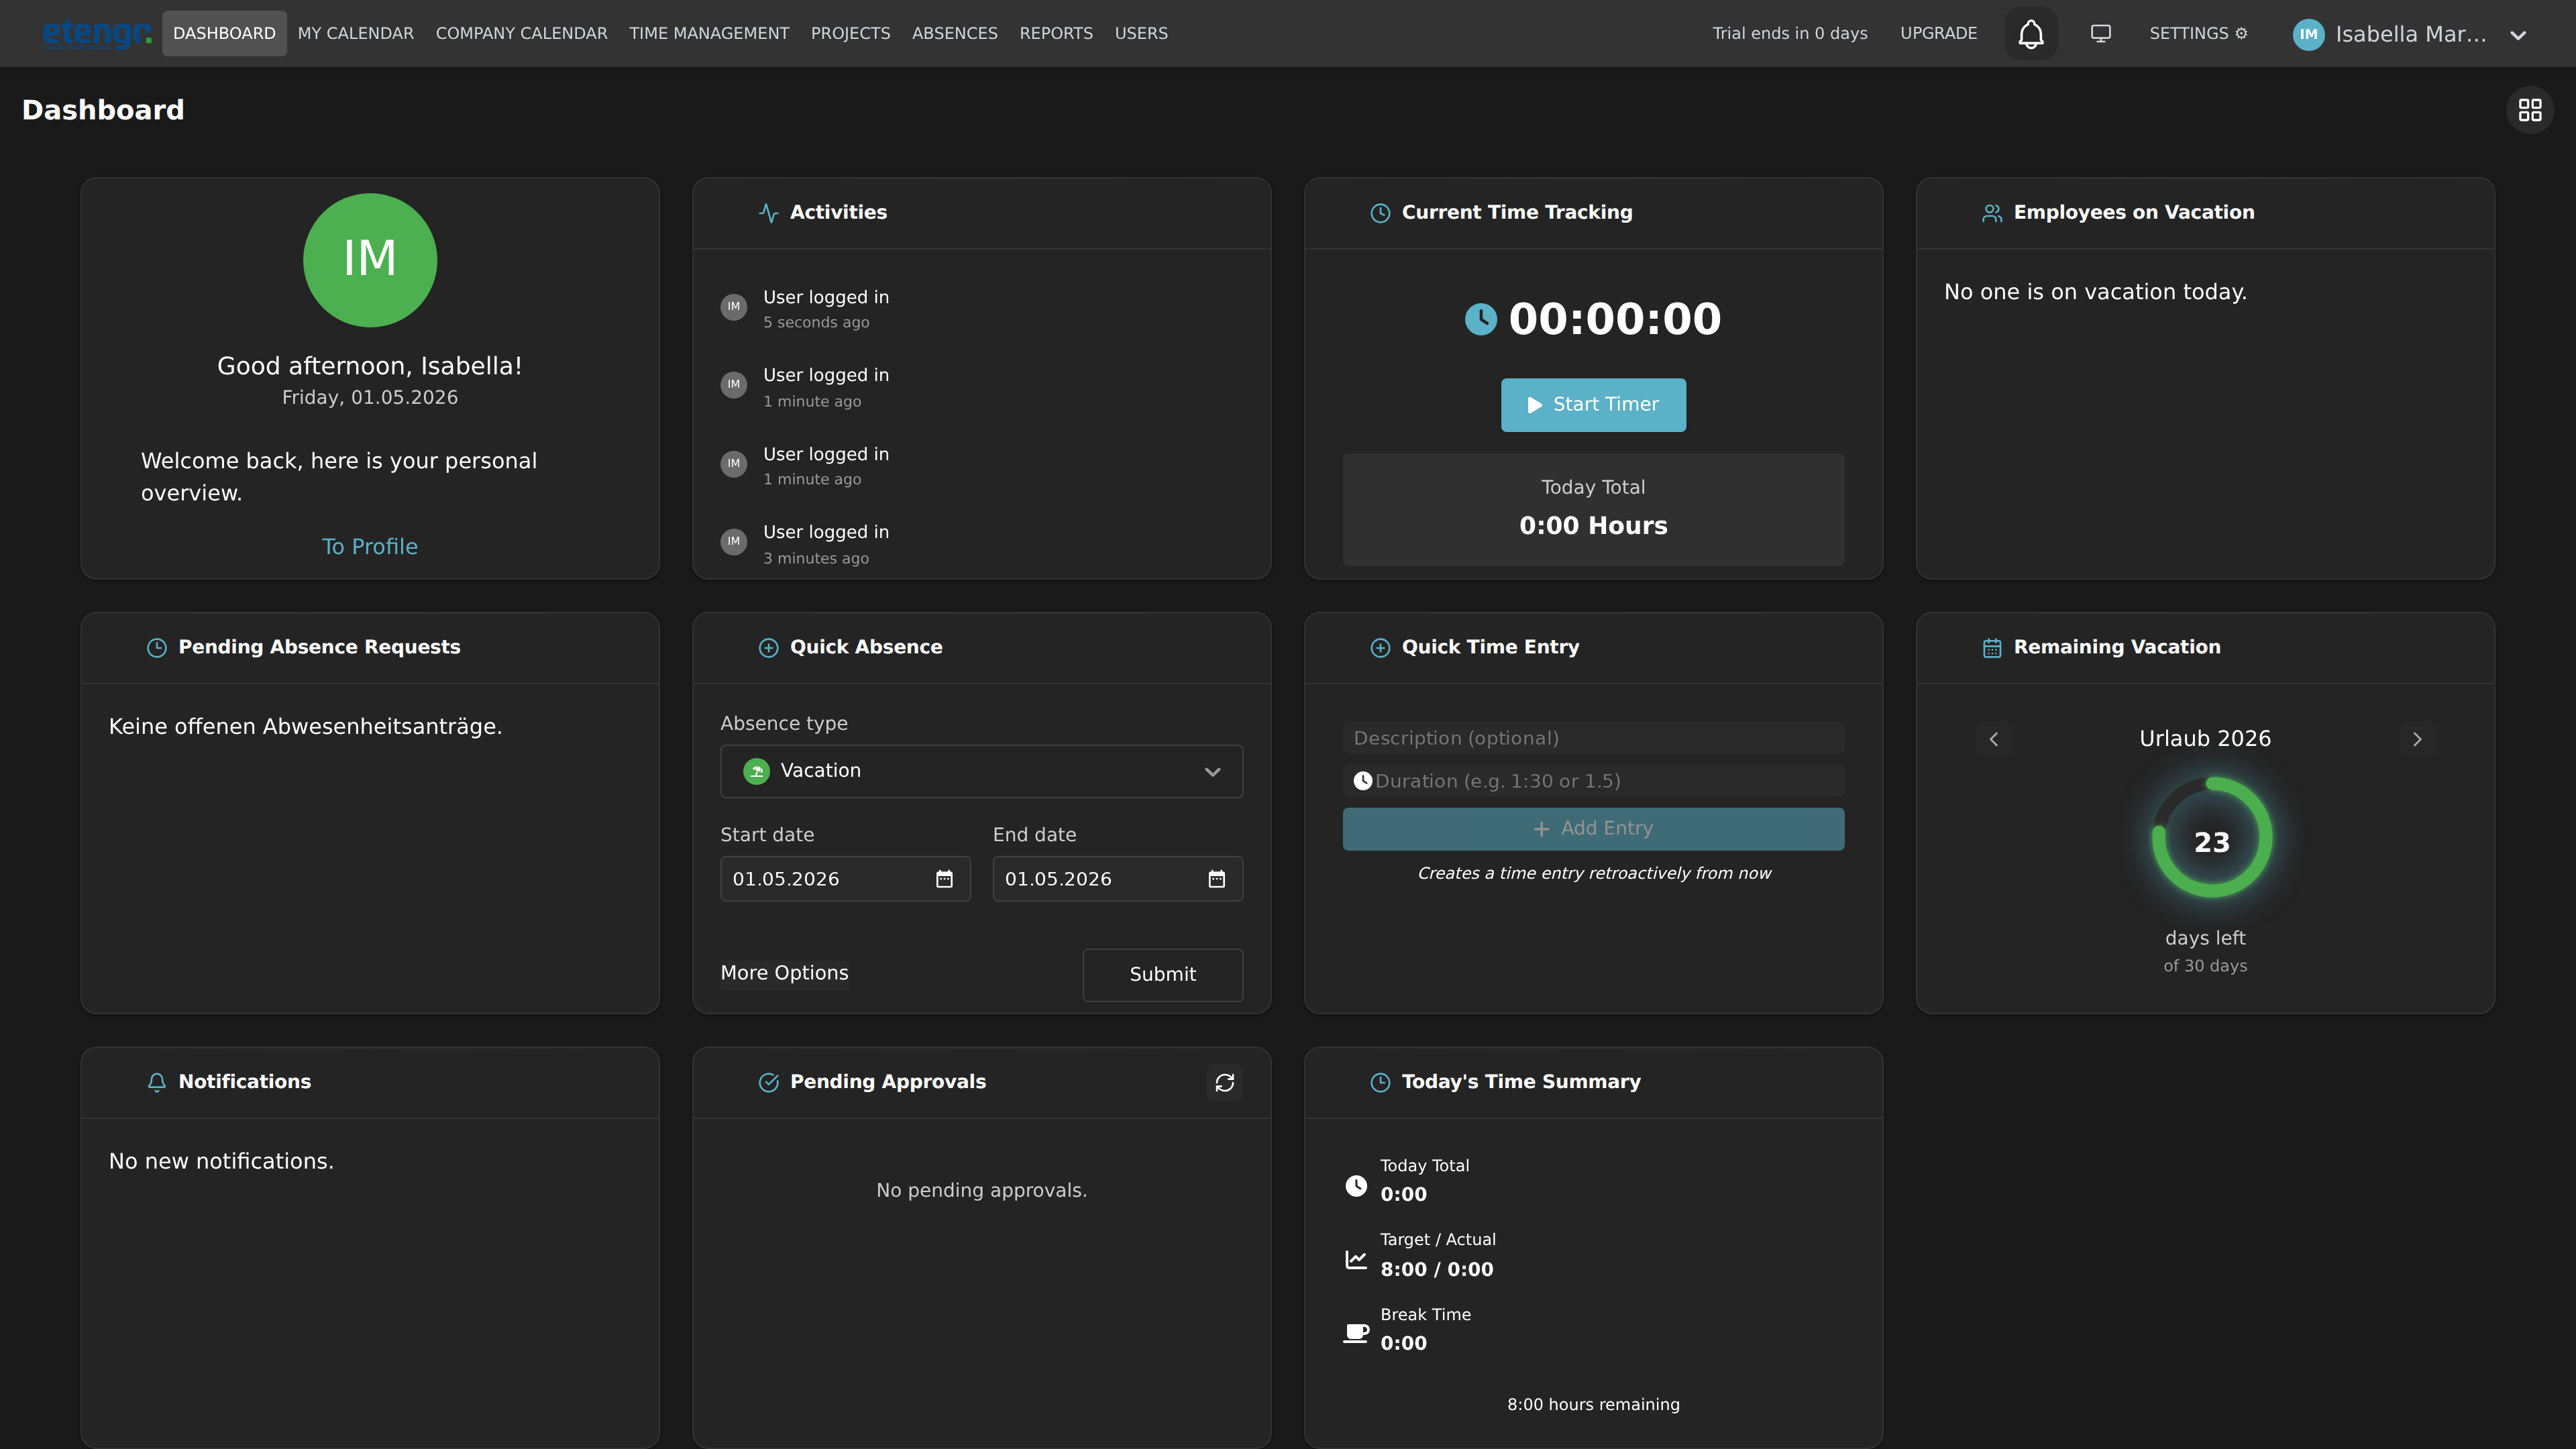Click the Break Time coffee cup icon

click(x=1356, y=1333)
